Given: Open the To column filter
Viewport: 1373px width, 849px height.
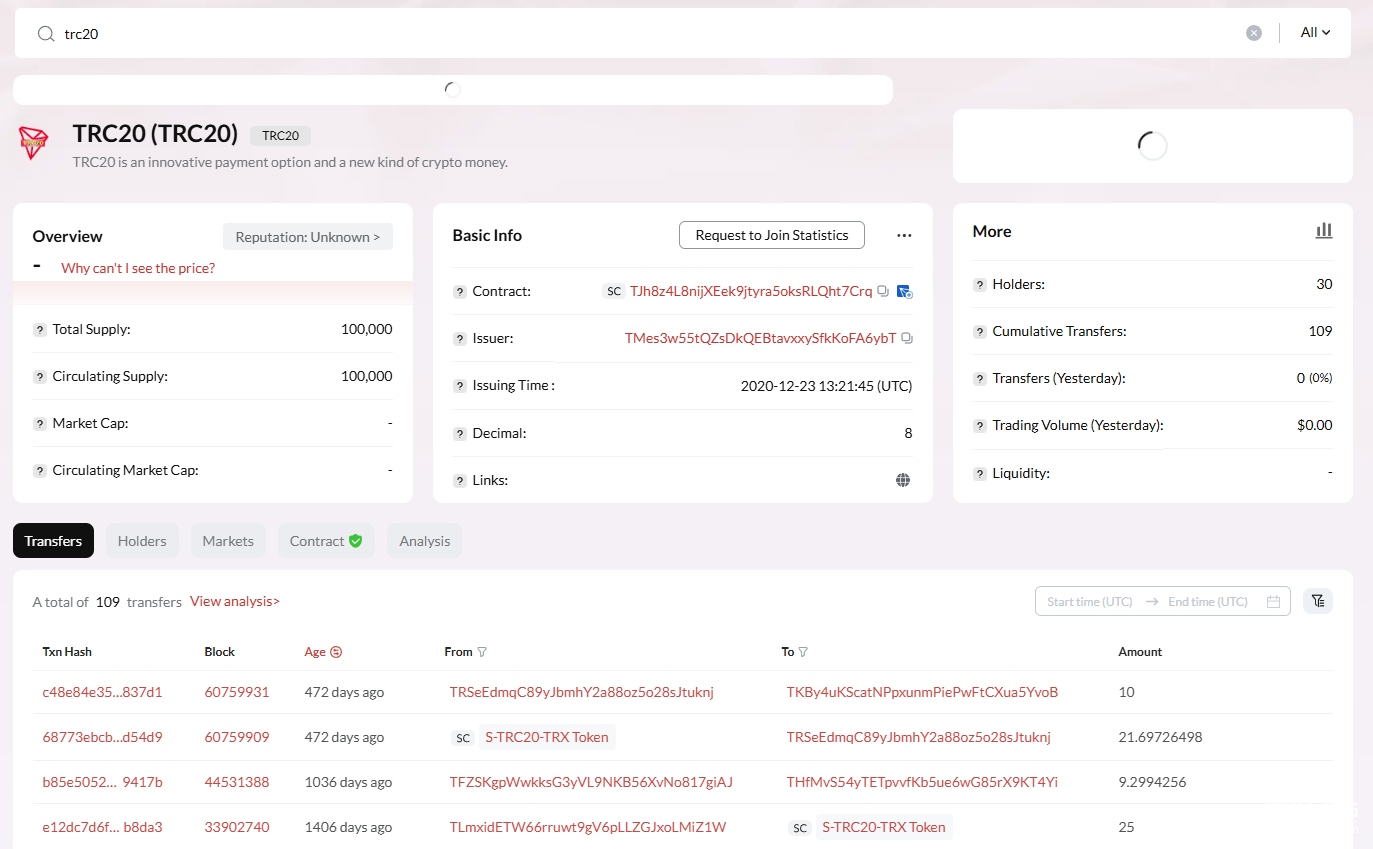Looking at the screenshot, I should pyautogui.click(x=803, y=652).
